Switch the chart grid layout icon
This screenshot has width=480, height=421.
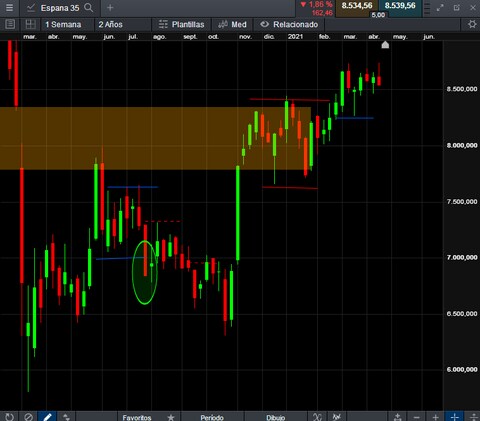click(x=30, y=24)
